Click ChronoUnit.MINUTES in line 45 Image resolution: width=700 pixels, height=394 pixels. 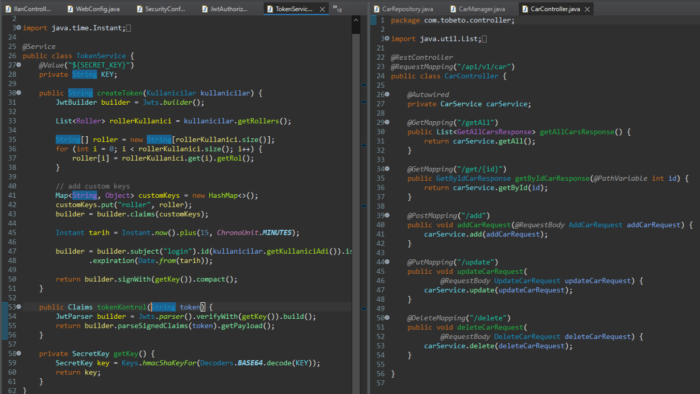click(x=254, y=232)
